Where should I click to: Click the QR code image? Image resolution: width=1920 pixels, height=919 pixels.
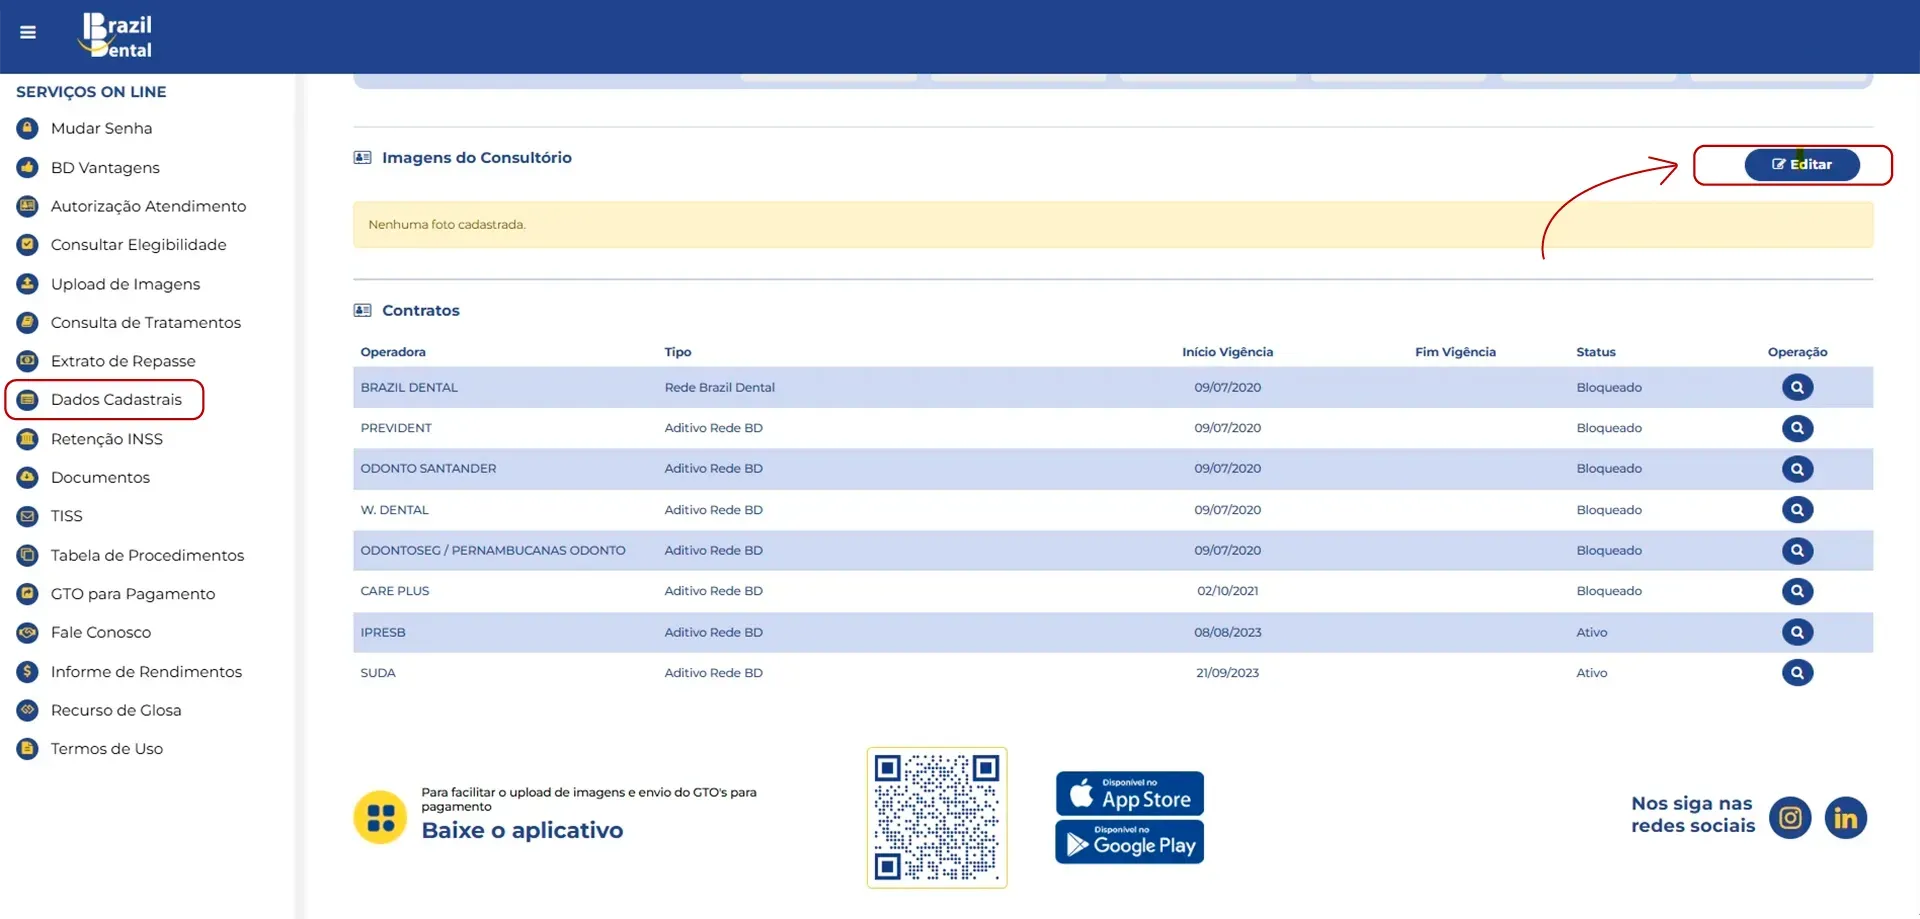936,818
